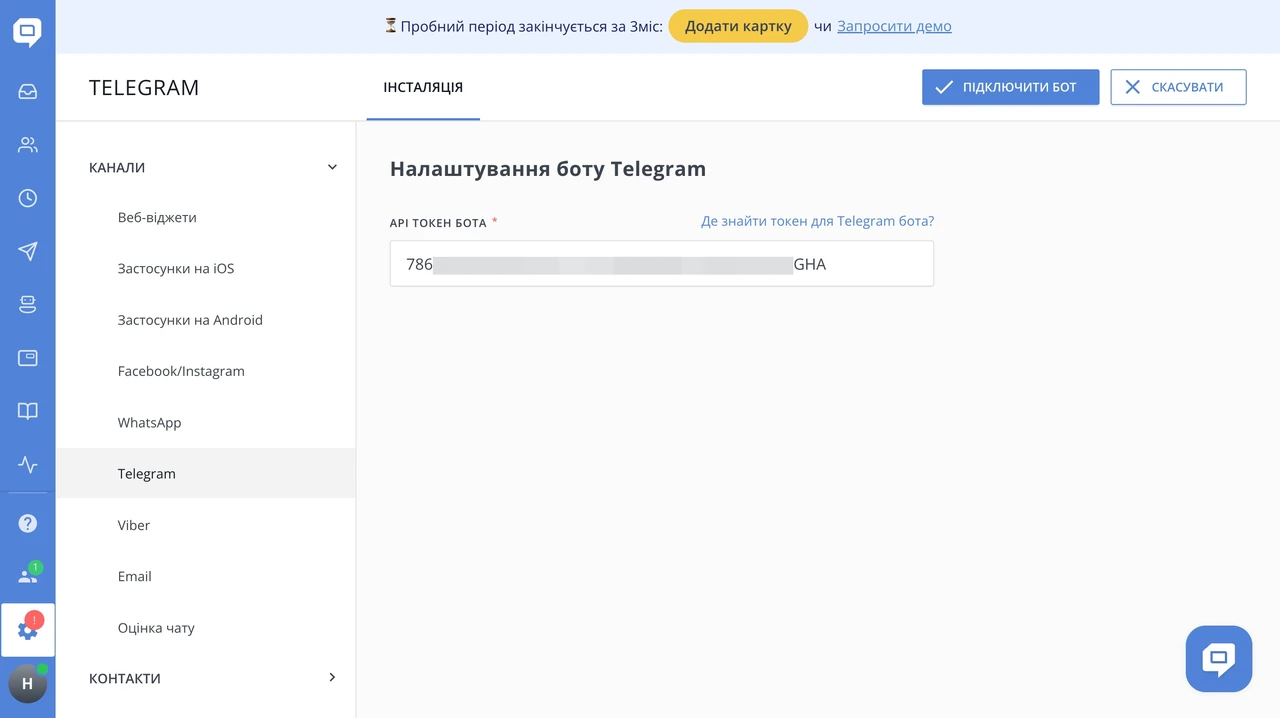Open the Inbox tray icon
The width and height of the screenshot is (1280, 718).
28,92
